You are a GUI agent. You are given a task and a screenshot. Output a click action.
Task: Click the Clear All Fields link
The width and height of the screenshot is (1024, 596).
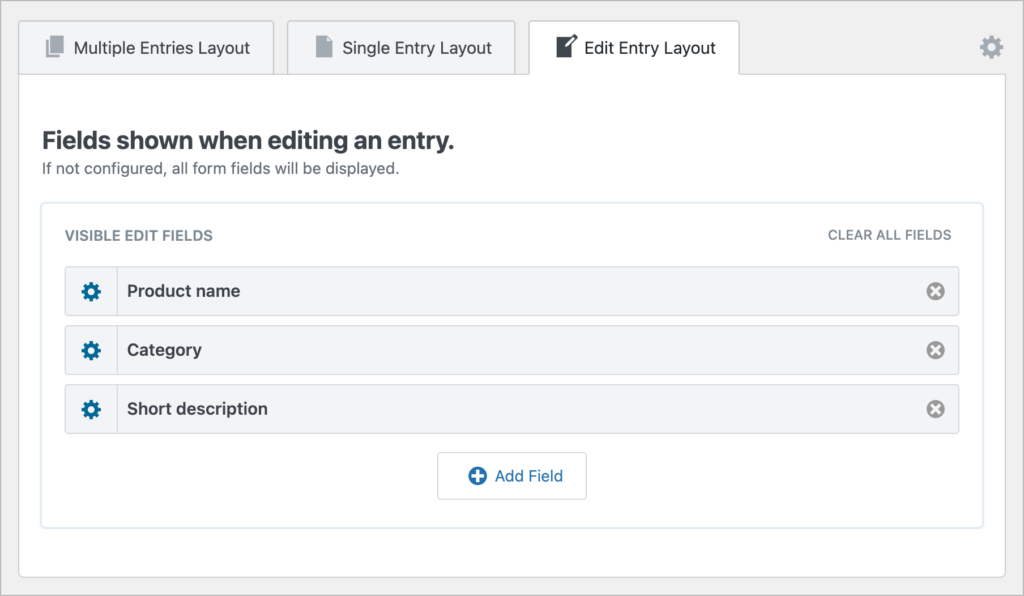(x=889, y=235)
